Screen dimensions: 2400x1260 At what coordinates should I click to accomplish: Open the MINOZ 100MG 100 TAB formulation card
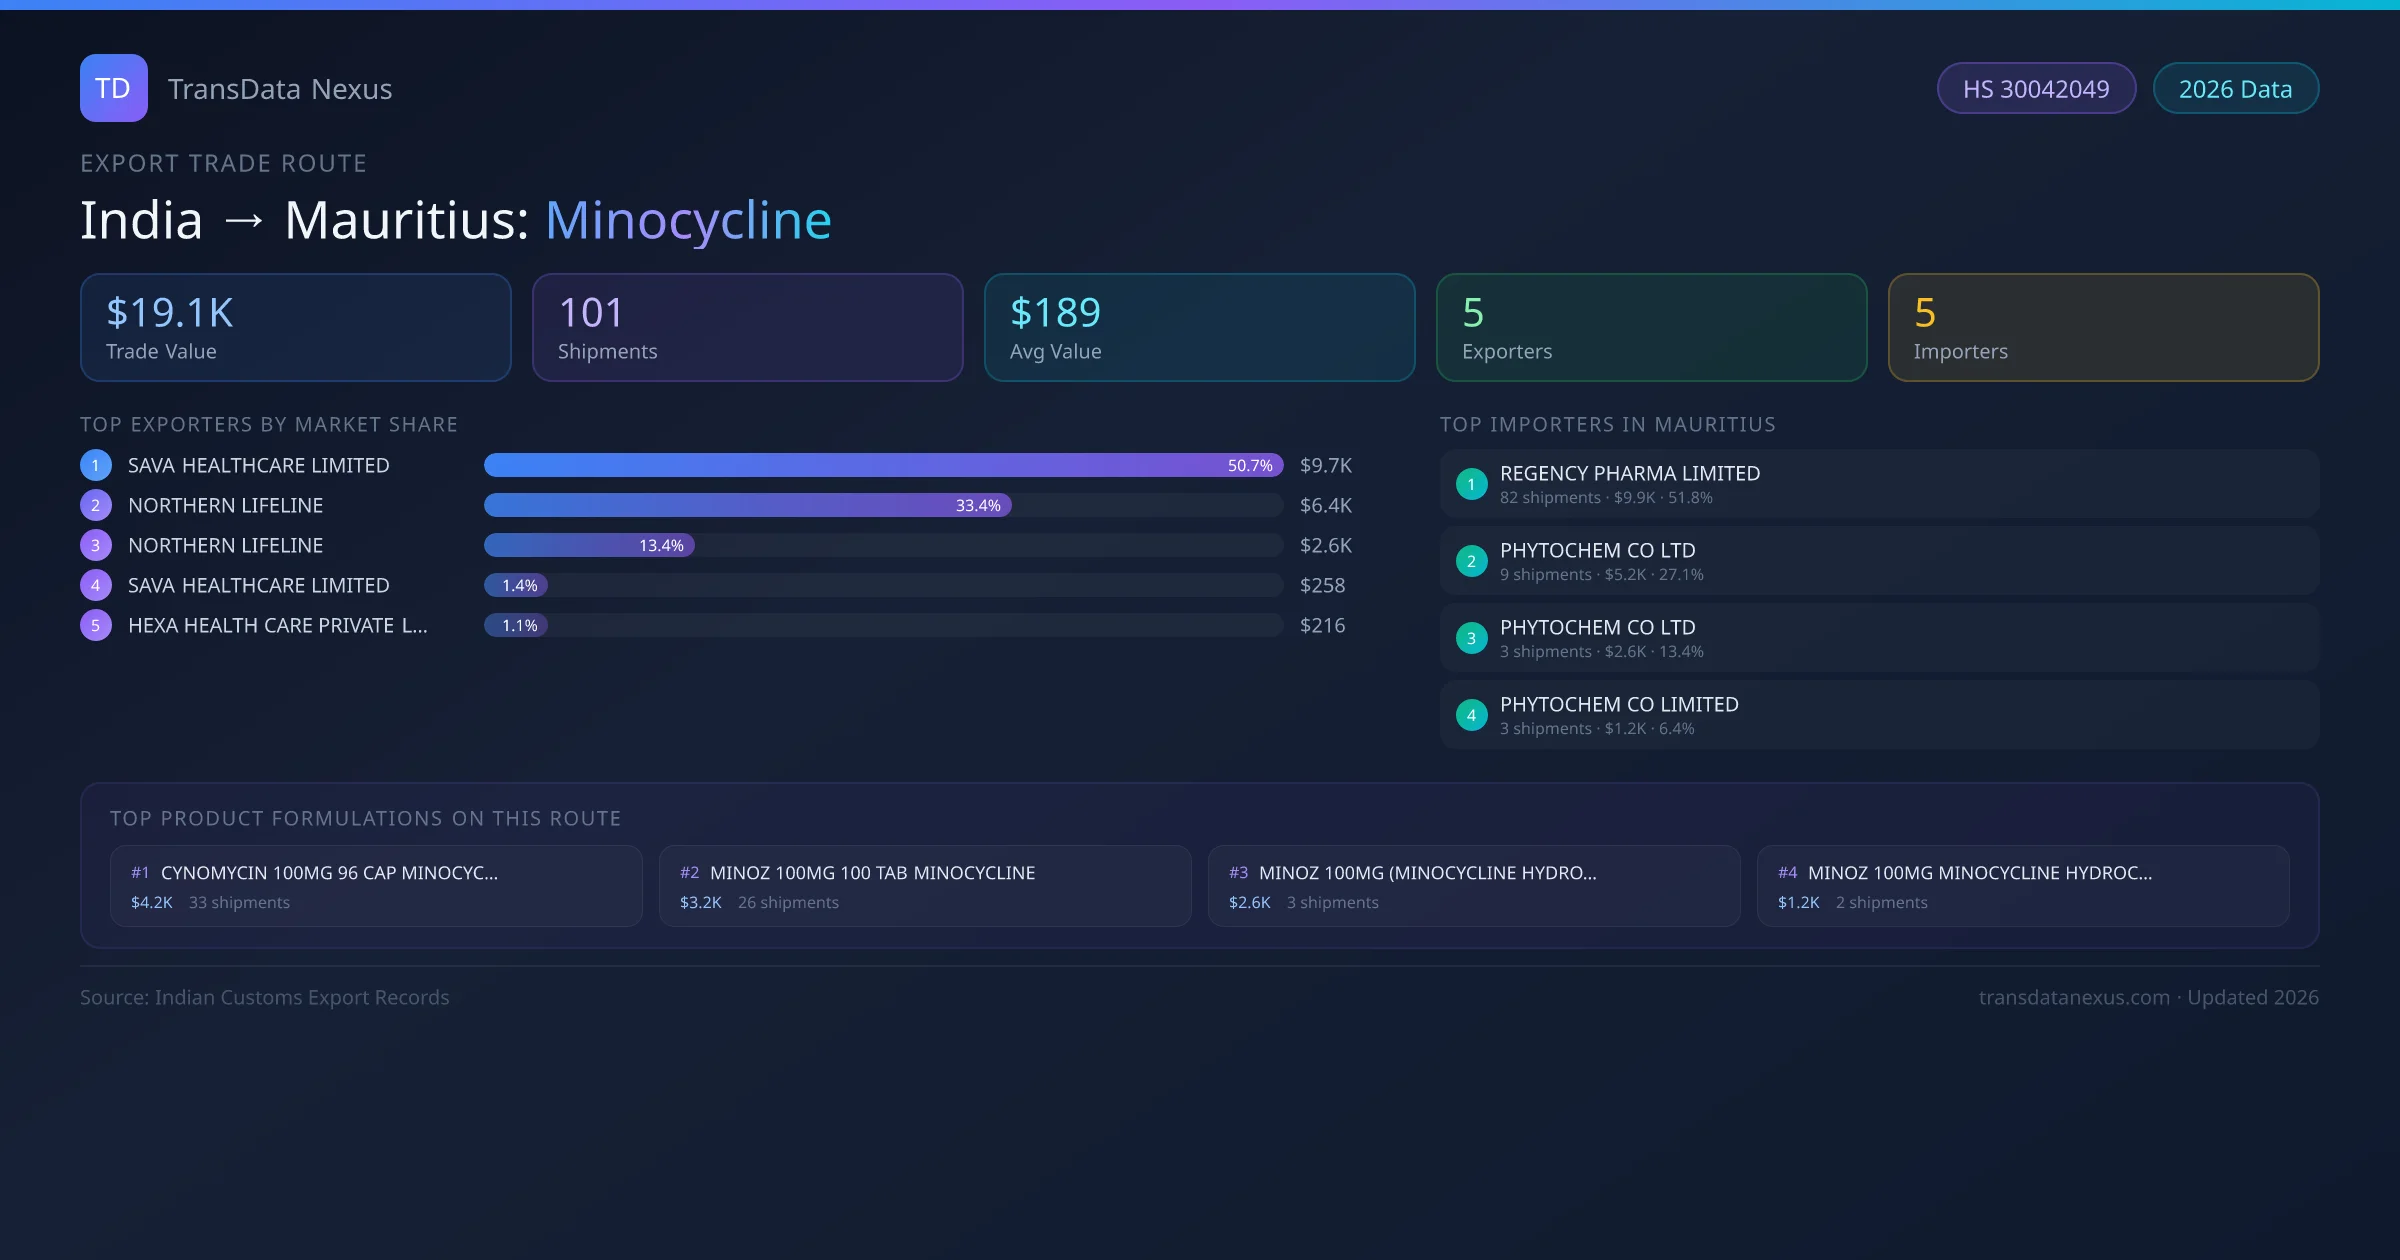pyautogui.click(x=924, y=886)
